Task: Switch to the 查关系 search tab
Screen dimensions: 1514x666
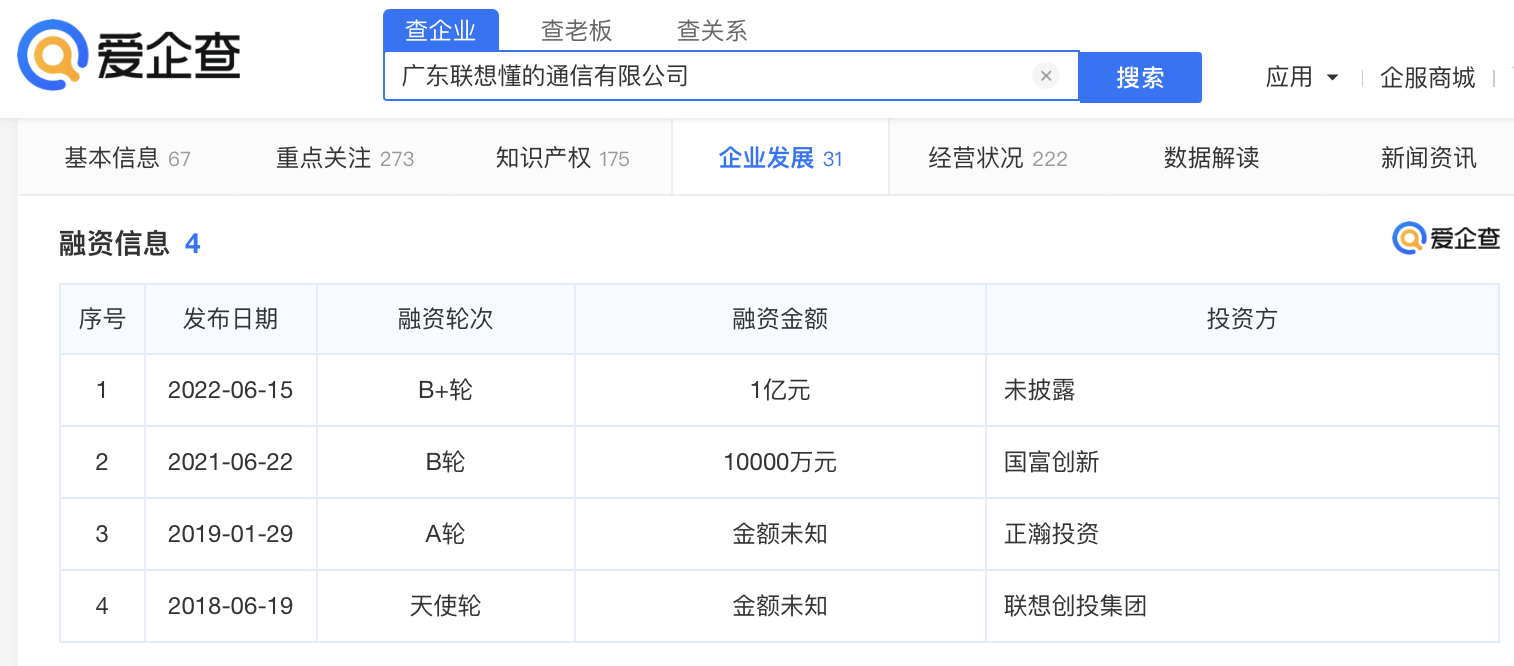Action: pyautogui.click(x=713, y=31)
